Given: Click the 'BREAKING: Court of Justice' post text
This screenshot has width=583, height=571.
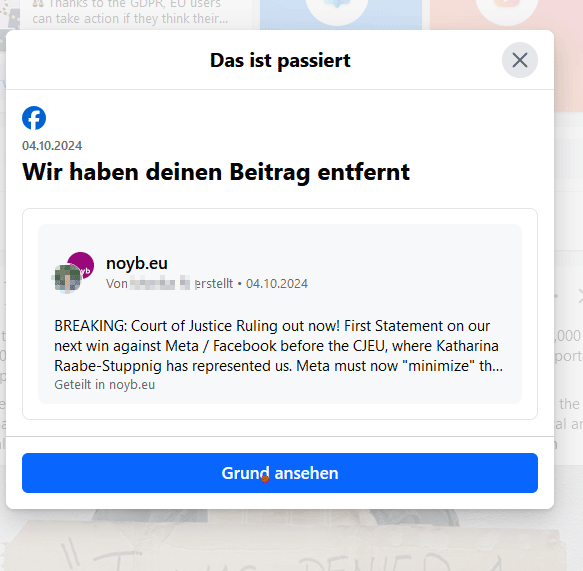Looking at the screenshot, I should 278,345.
